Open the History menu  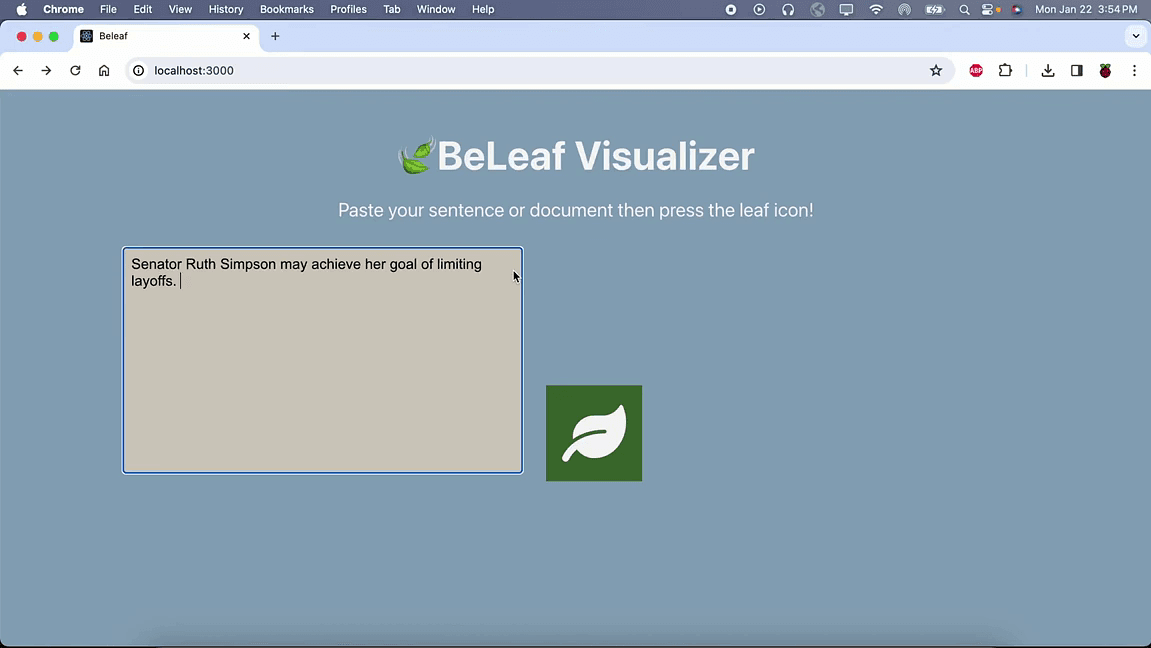[x=225, y=9]
